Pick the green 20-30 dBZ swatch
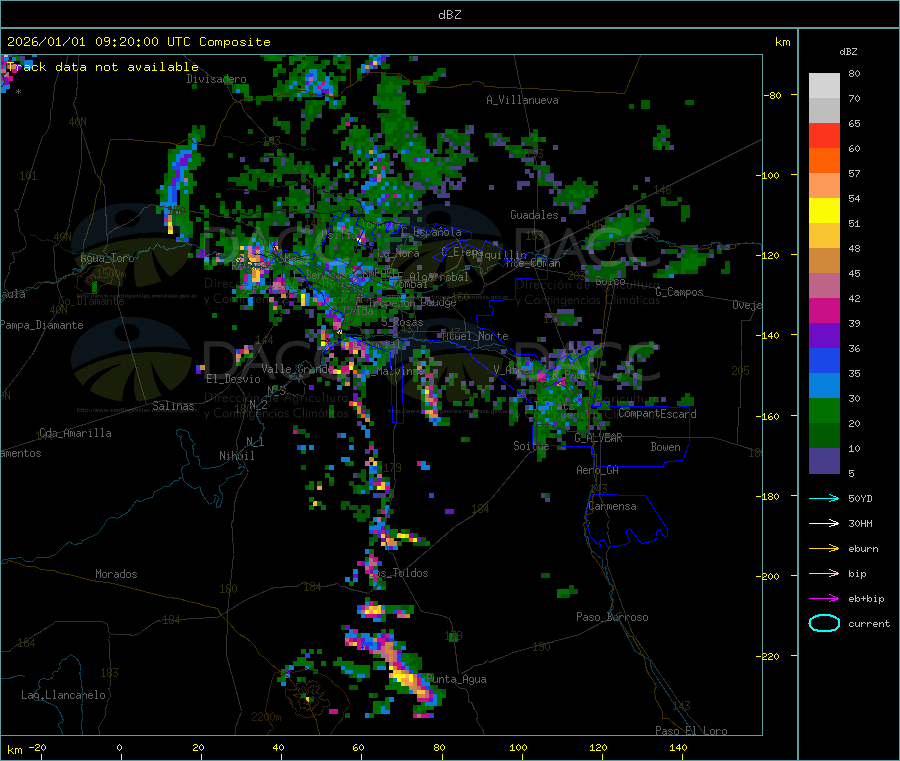 click(824, 411)
